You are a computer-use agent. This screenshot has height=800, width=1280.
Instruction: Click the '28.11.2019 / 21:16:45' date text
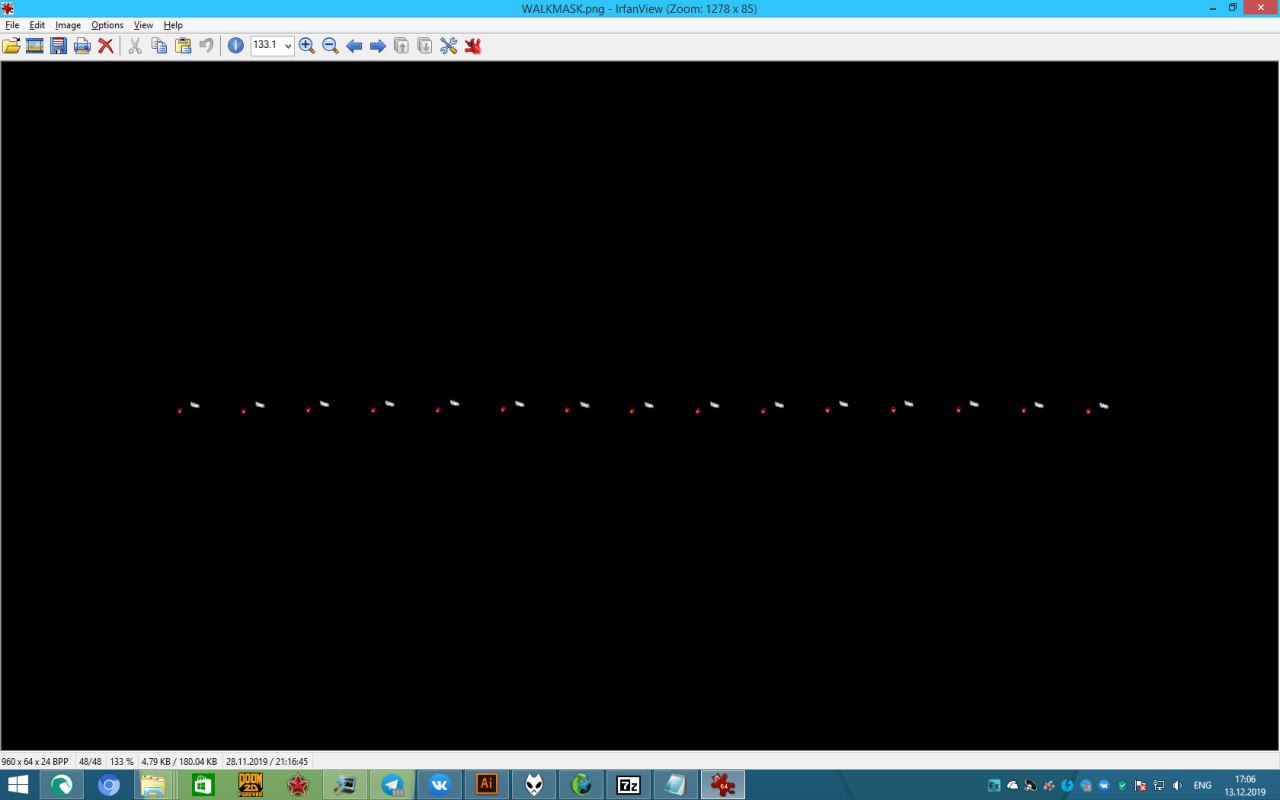(x=267, y=762)
